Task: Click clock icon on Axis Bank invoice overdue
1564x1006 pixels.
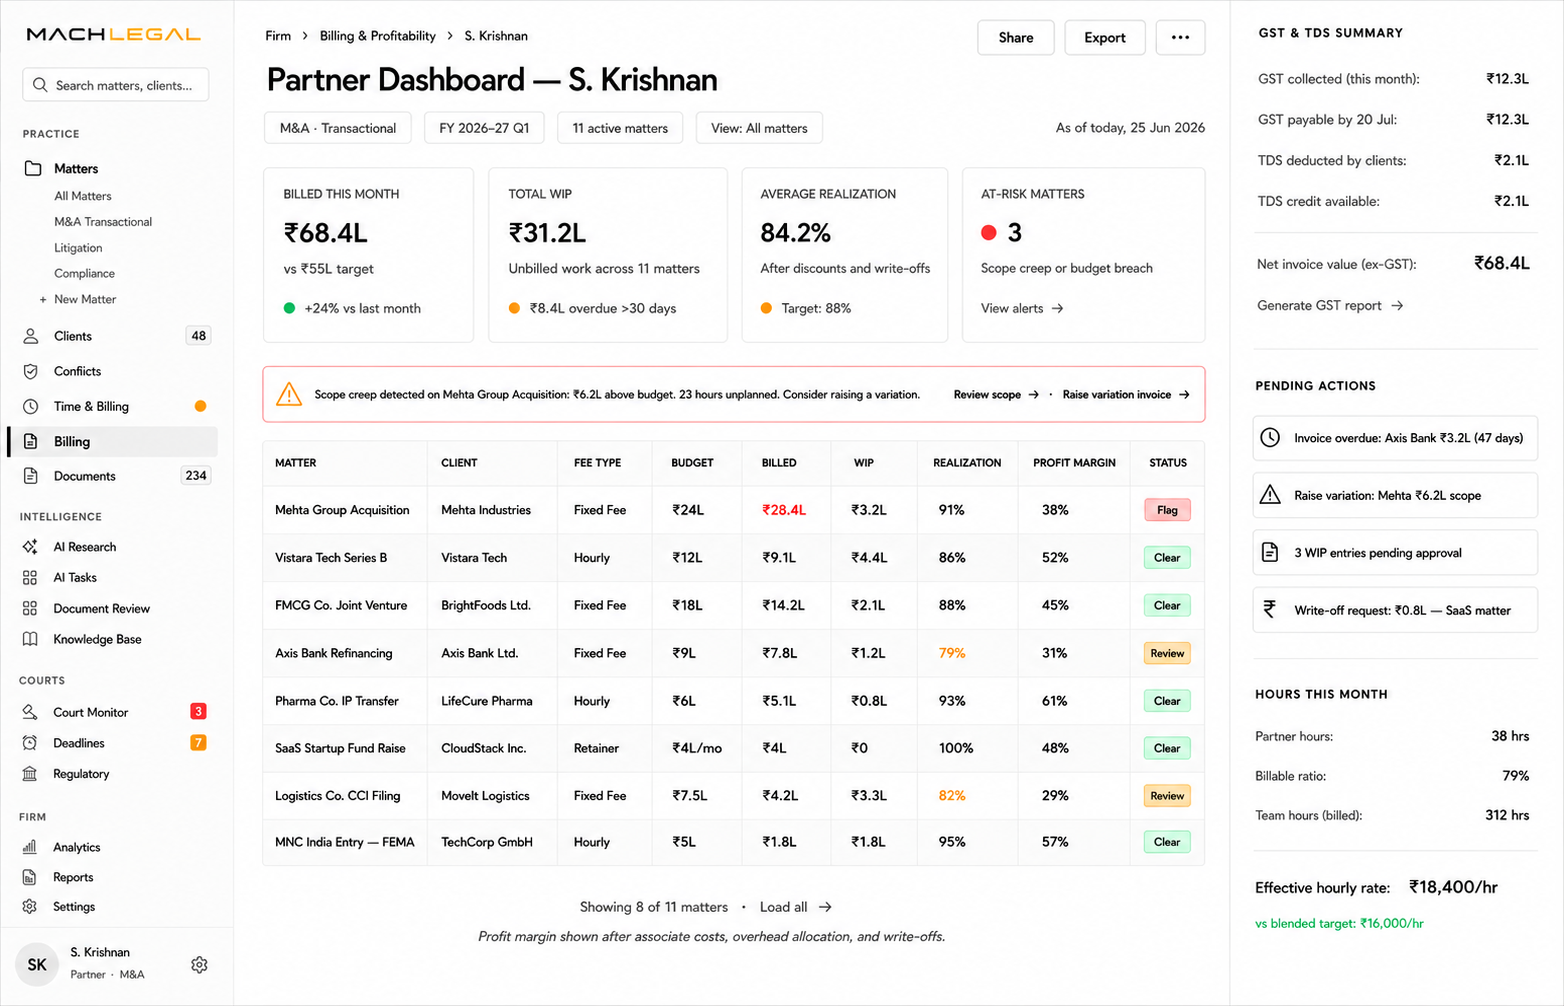Action: [1270, 438]
